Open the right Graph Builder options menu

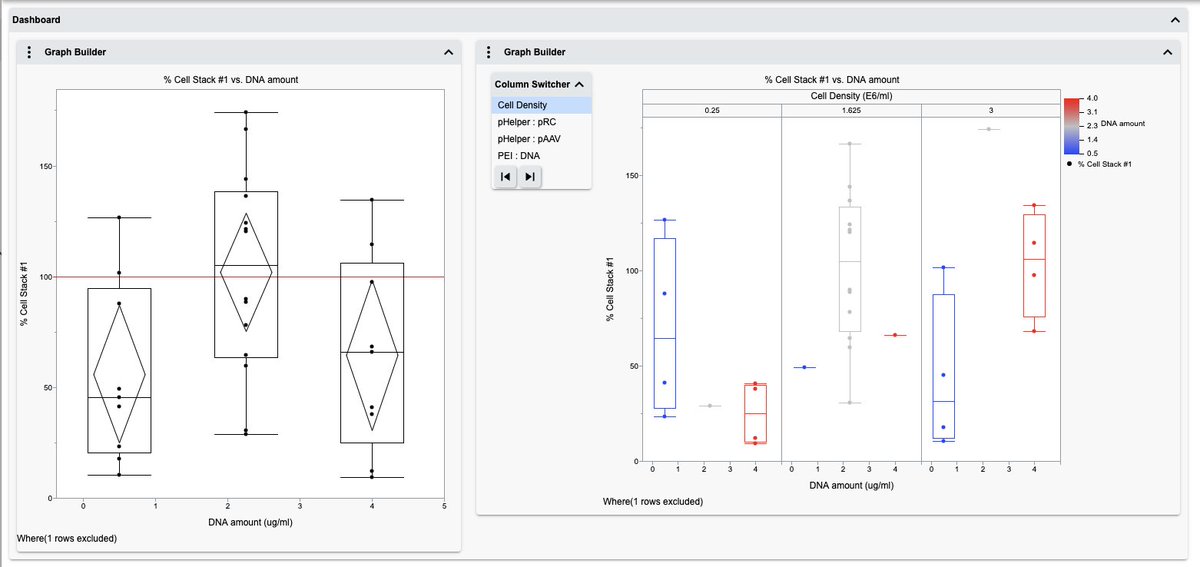(x=488, y=52)
